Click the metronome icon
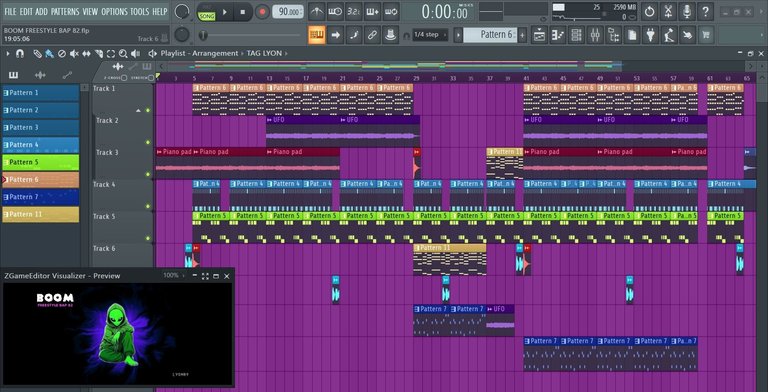 coord(317,11)
